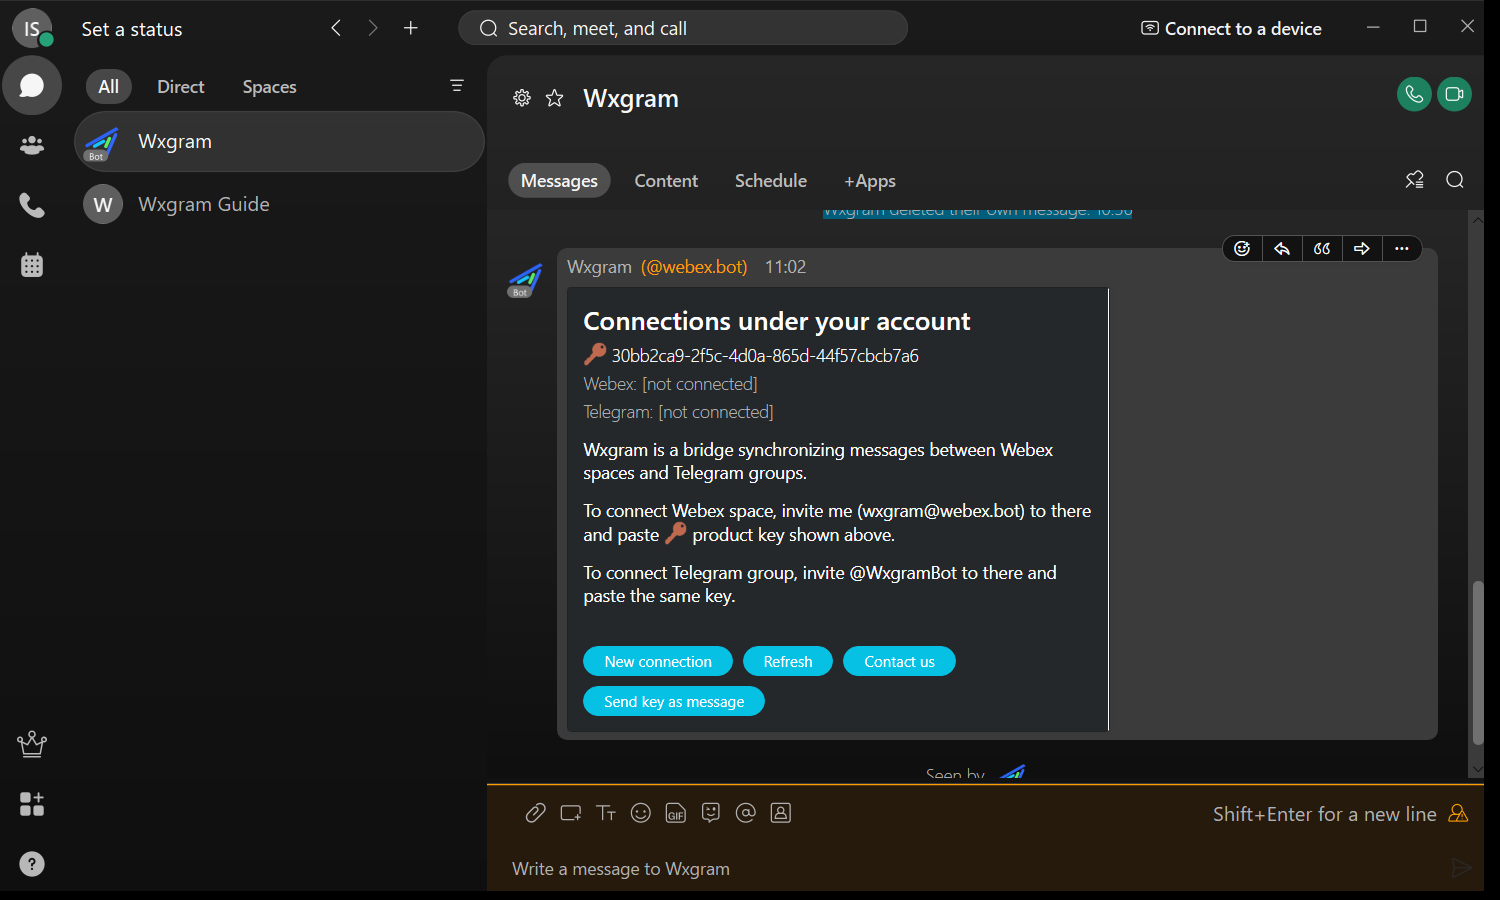Start a video meeting with Wxgram
The image size is (1500, 900).
(x=1454, y=95)
